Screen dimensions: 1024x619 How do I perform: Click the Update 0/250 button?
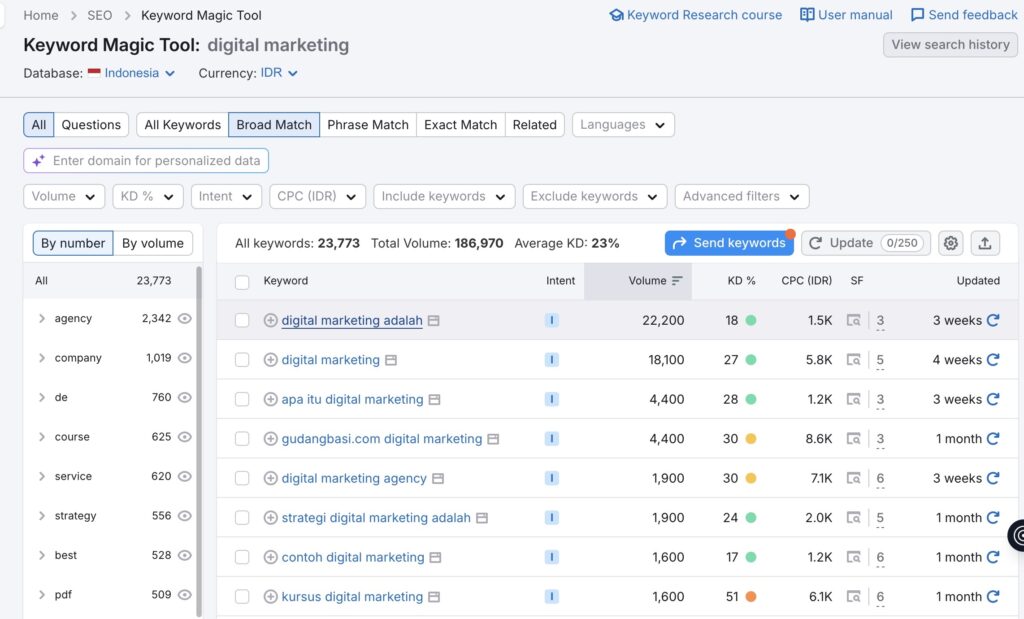(x=865, y=243)
